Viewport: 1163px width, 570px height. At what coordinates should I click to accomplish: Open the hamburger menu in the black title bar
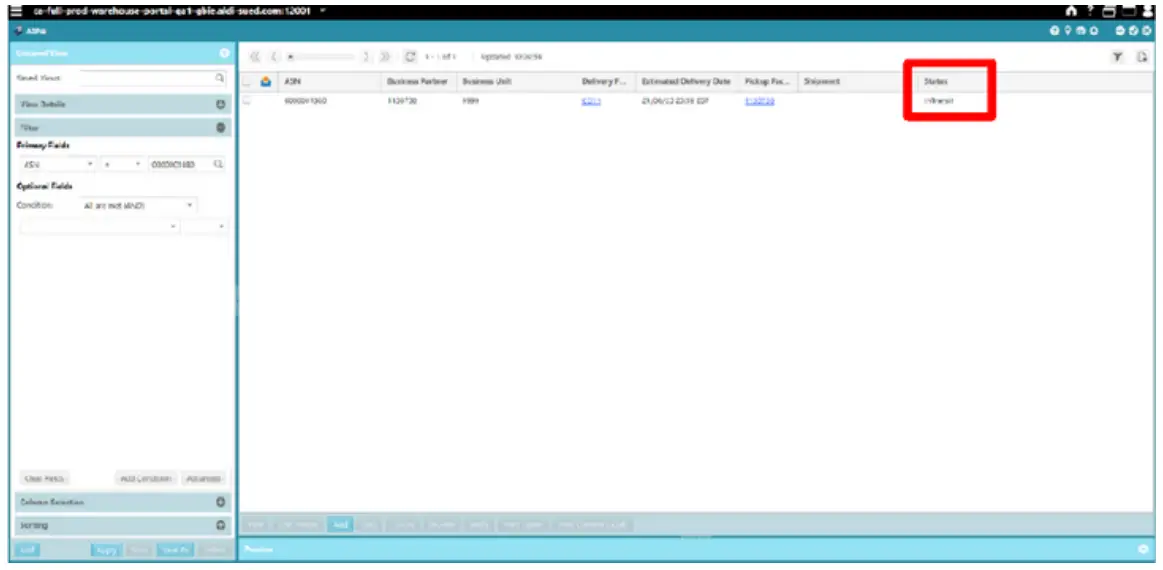(16, 12)
